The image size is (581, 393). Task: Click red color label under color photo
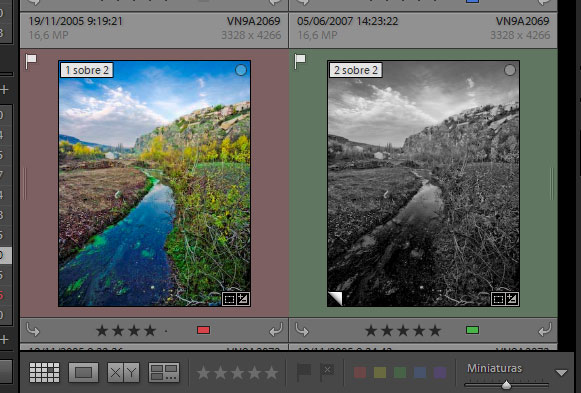tap(203, 330)
